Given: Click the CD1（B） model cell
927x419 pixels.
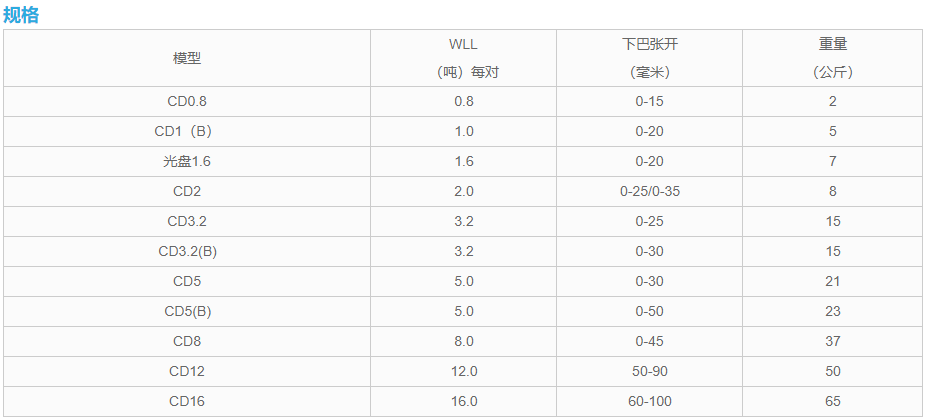Looking at the screenshot, I should point(187,131).
